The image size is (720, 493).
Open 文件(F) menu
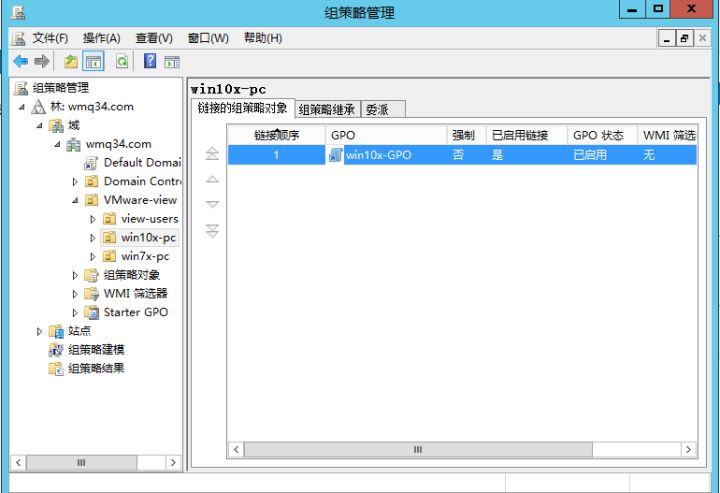click(50, 38)
